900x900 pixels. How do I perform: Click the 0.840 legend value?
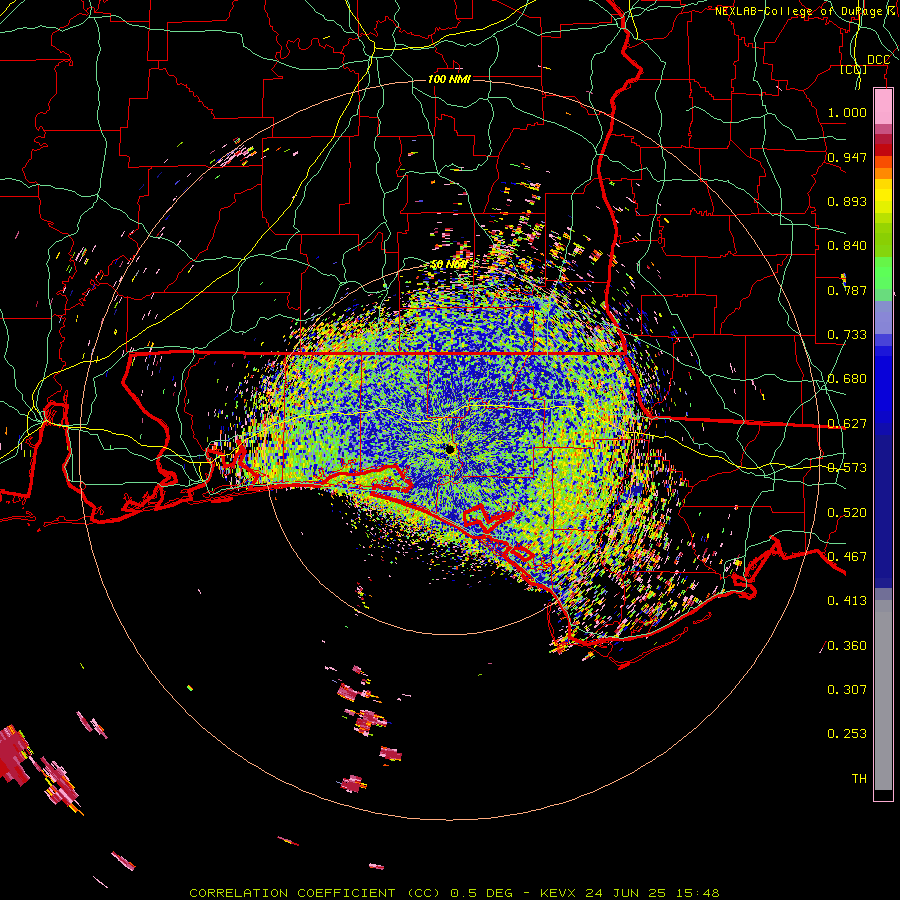click(x=847, y=246)
